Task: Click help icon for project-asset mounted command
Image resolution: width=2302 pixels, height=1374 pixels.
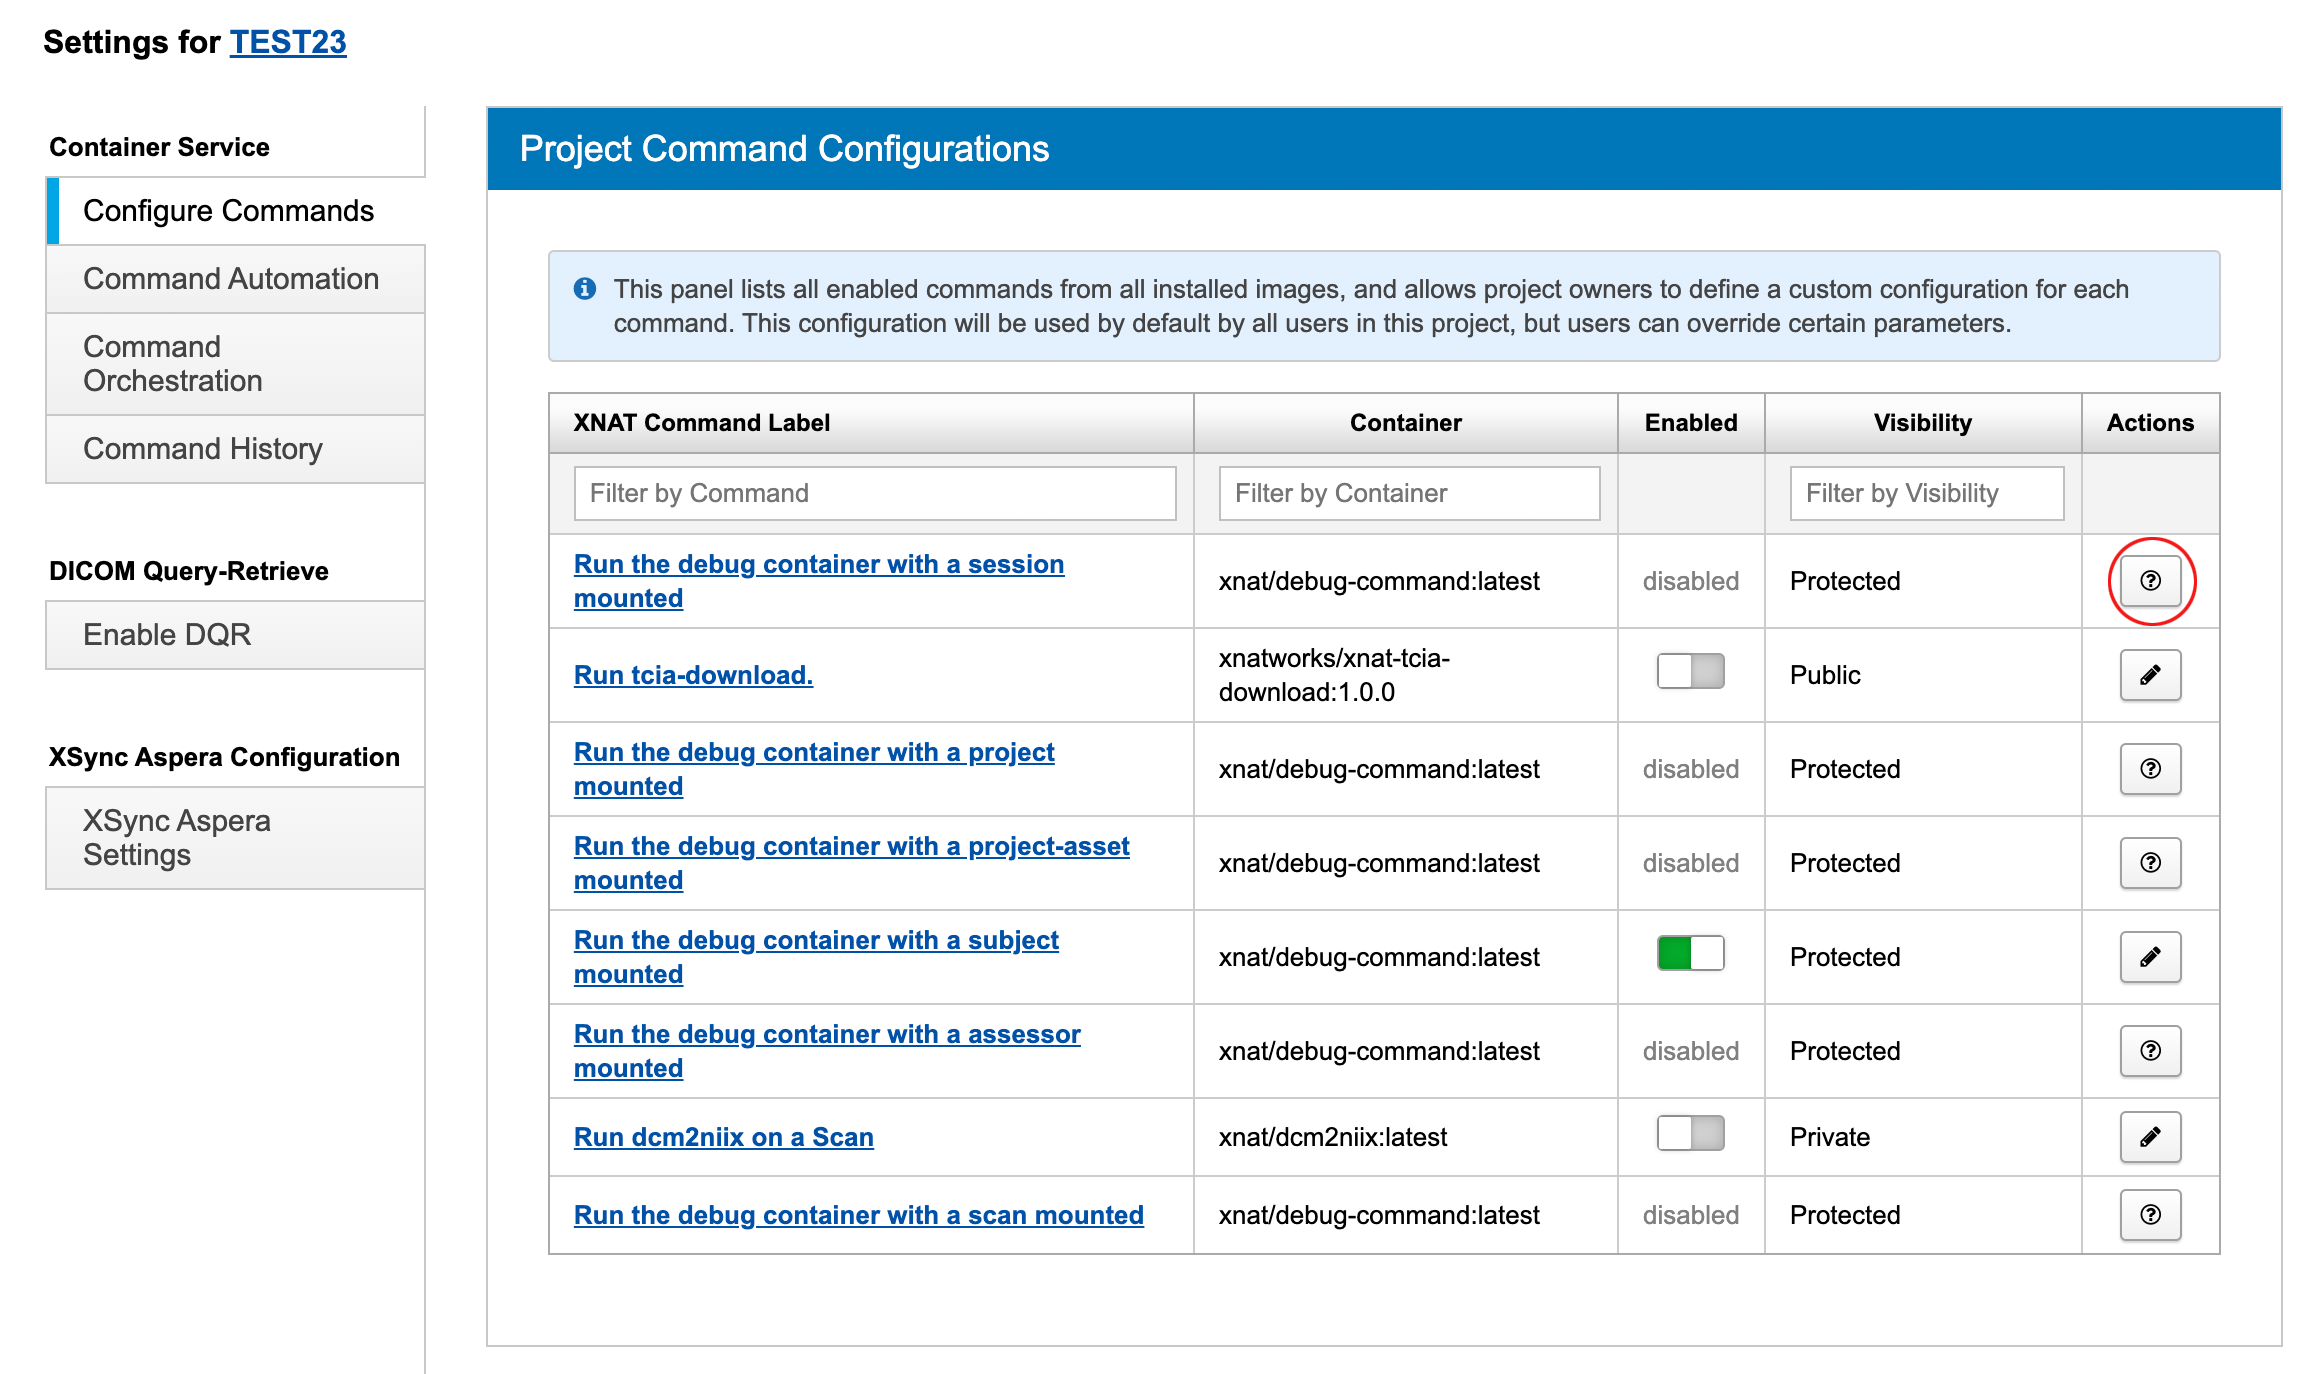Action: [x=2150, y=863]
